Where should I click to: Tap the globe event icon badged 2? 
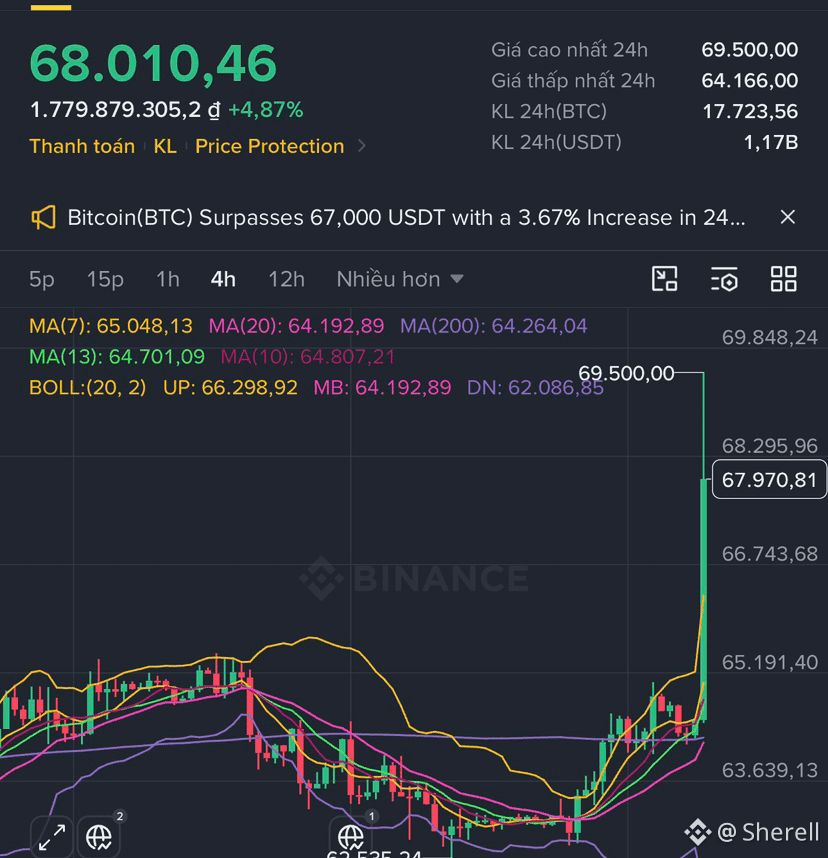[99, 836]
